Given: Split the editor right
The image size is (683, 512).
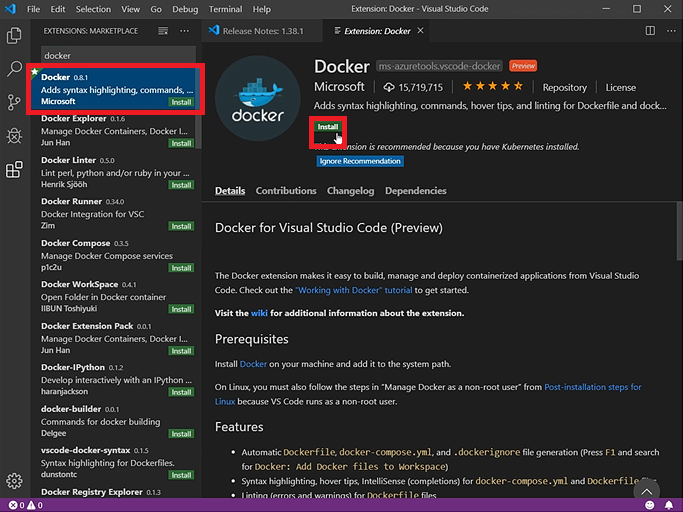Looking at the screenshot, I should (650, 31).
